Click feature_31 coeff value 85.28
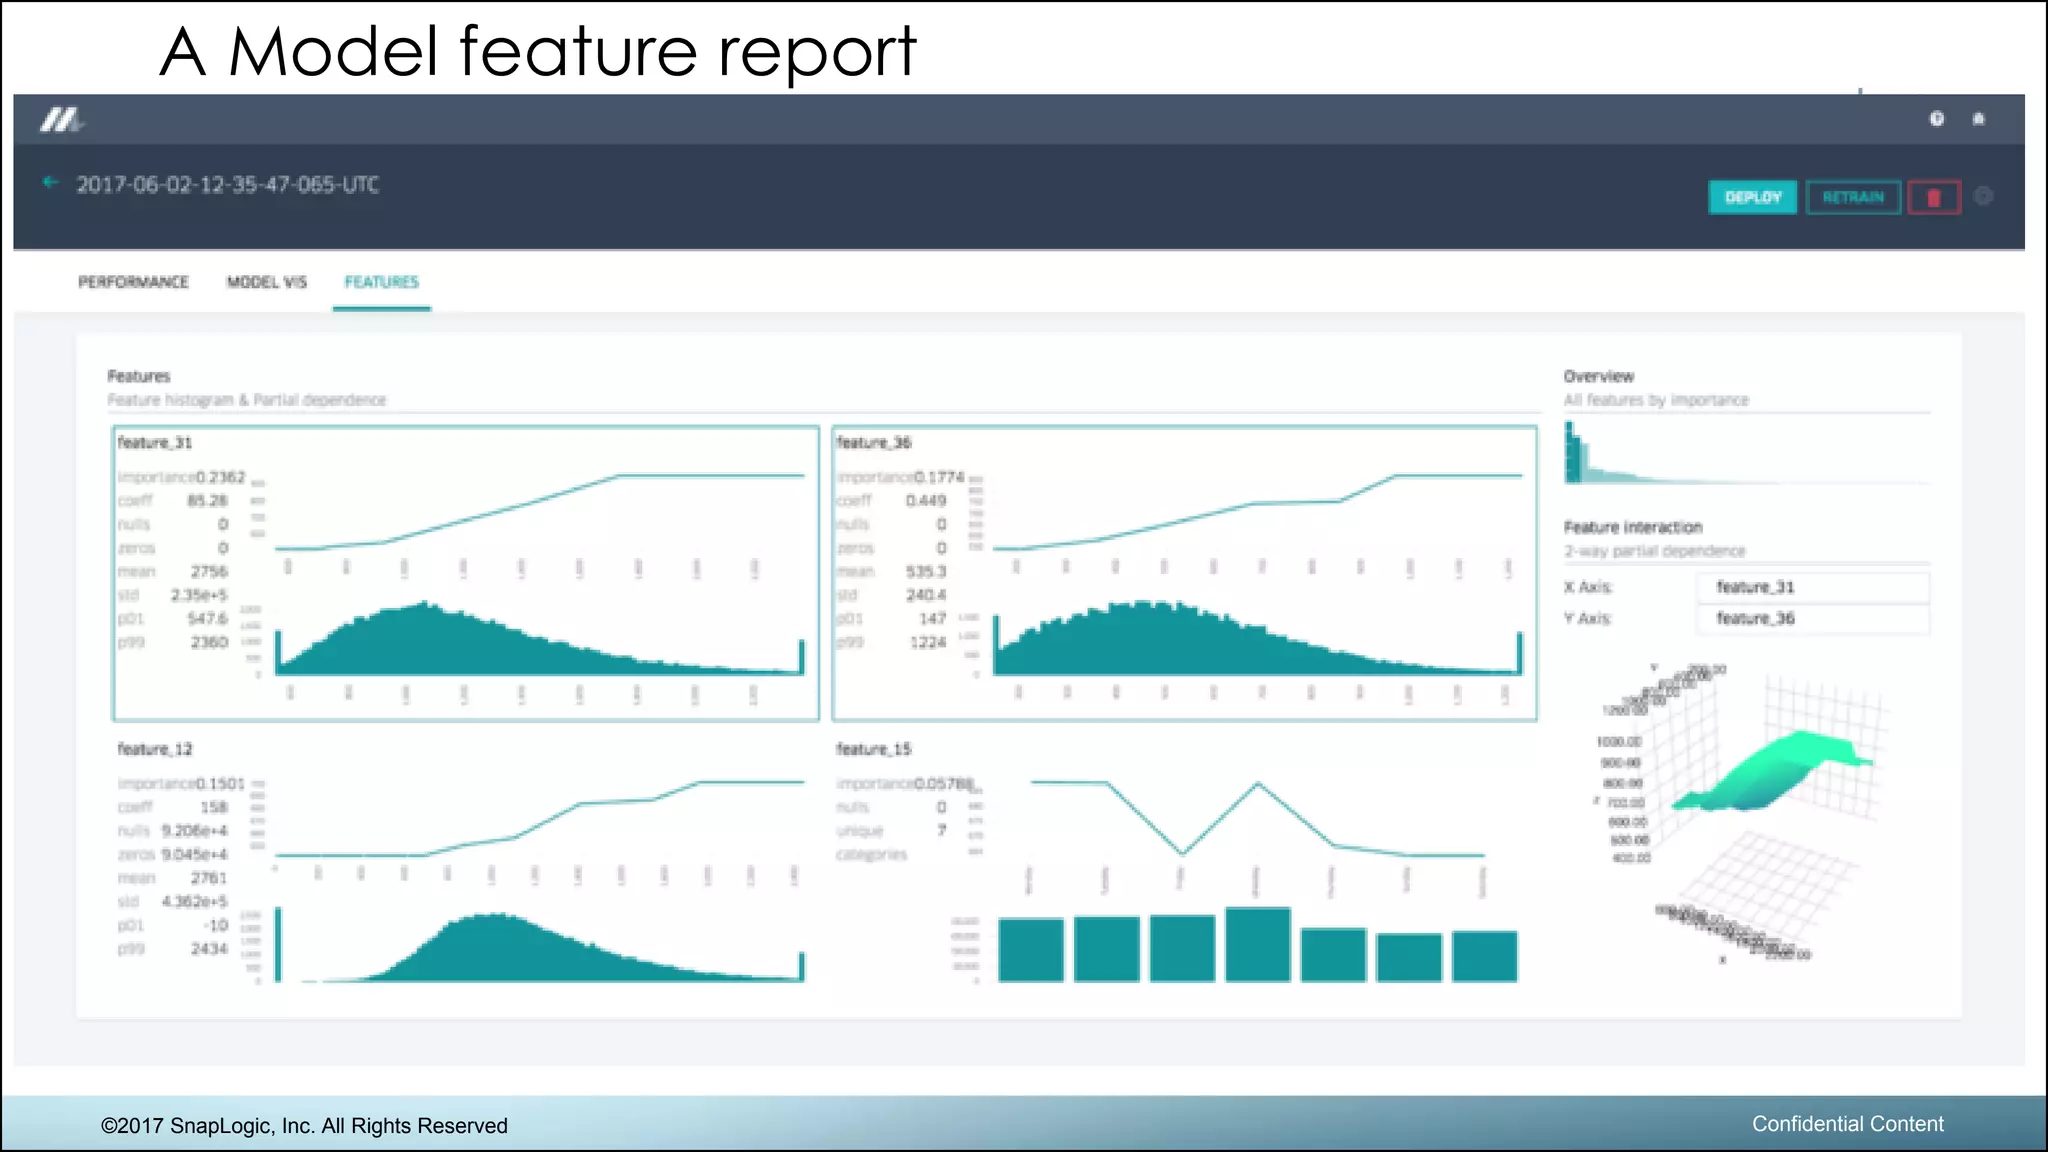 (207, 500)
